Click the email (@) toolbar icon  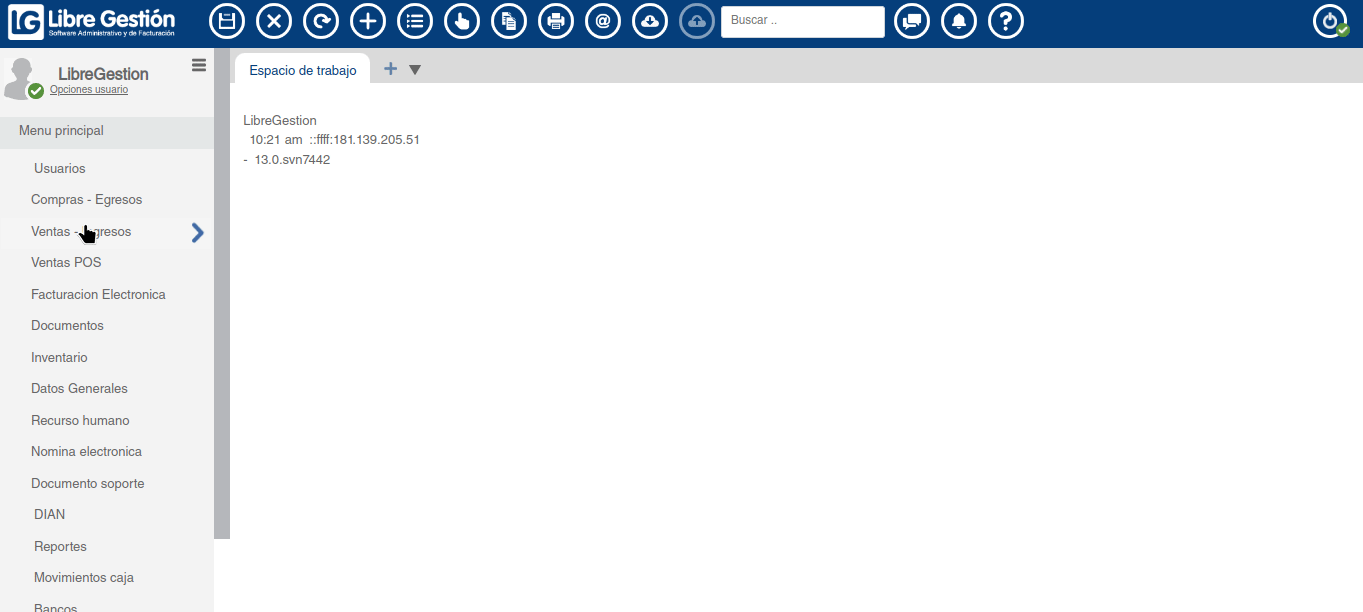(x=603, y=20)
